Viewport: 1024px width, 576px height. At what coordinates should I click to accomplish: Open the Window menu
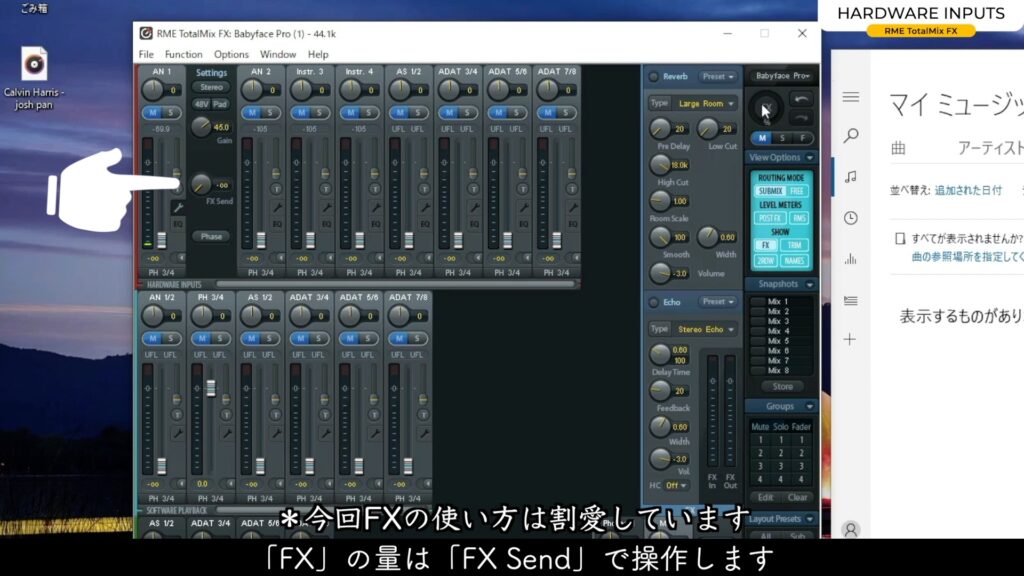[x=278, y=54]
